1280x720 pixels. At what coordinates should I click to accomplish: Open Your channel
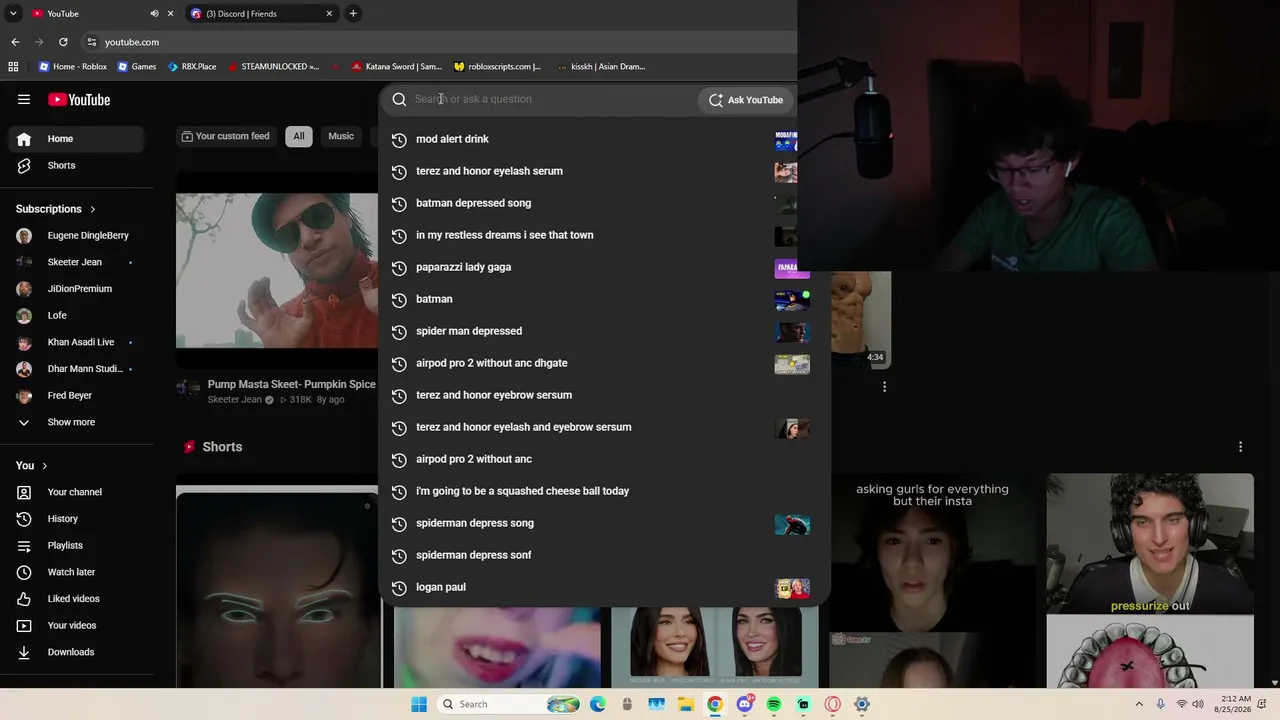(76, 492)
